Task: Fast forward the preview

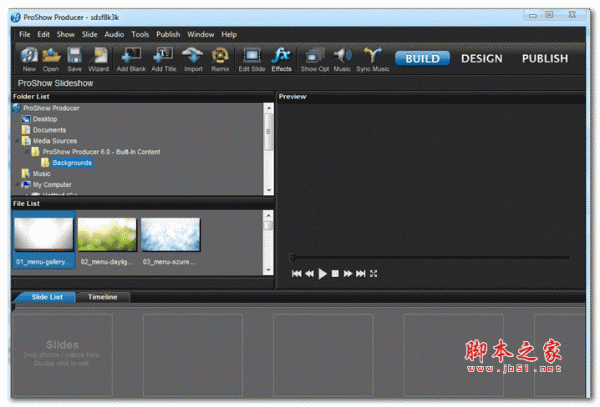Action: [x=347, y=274]
